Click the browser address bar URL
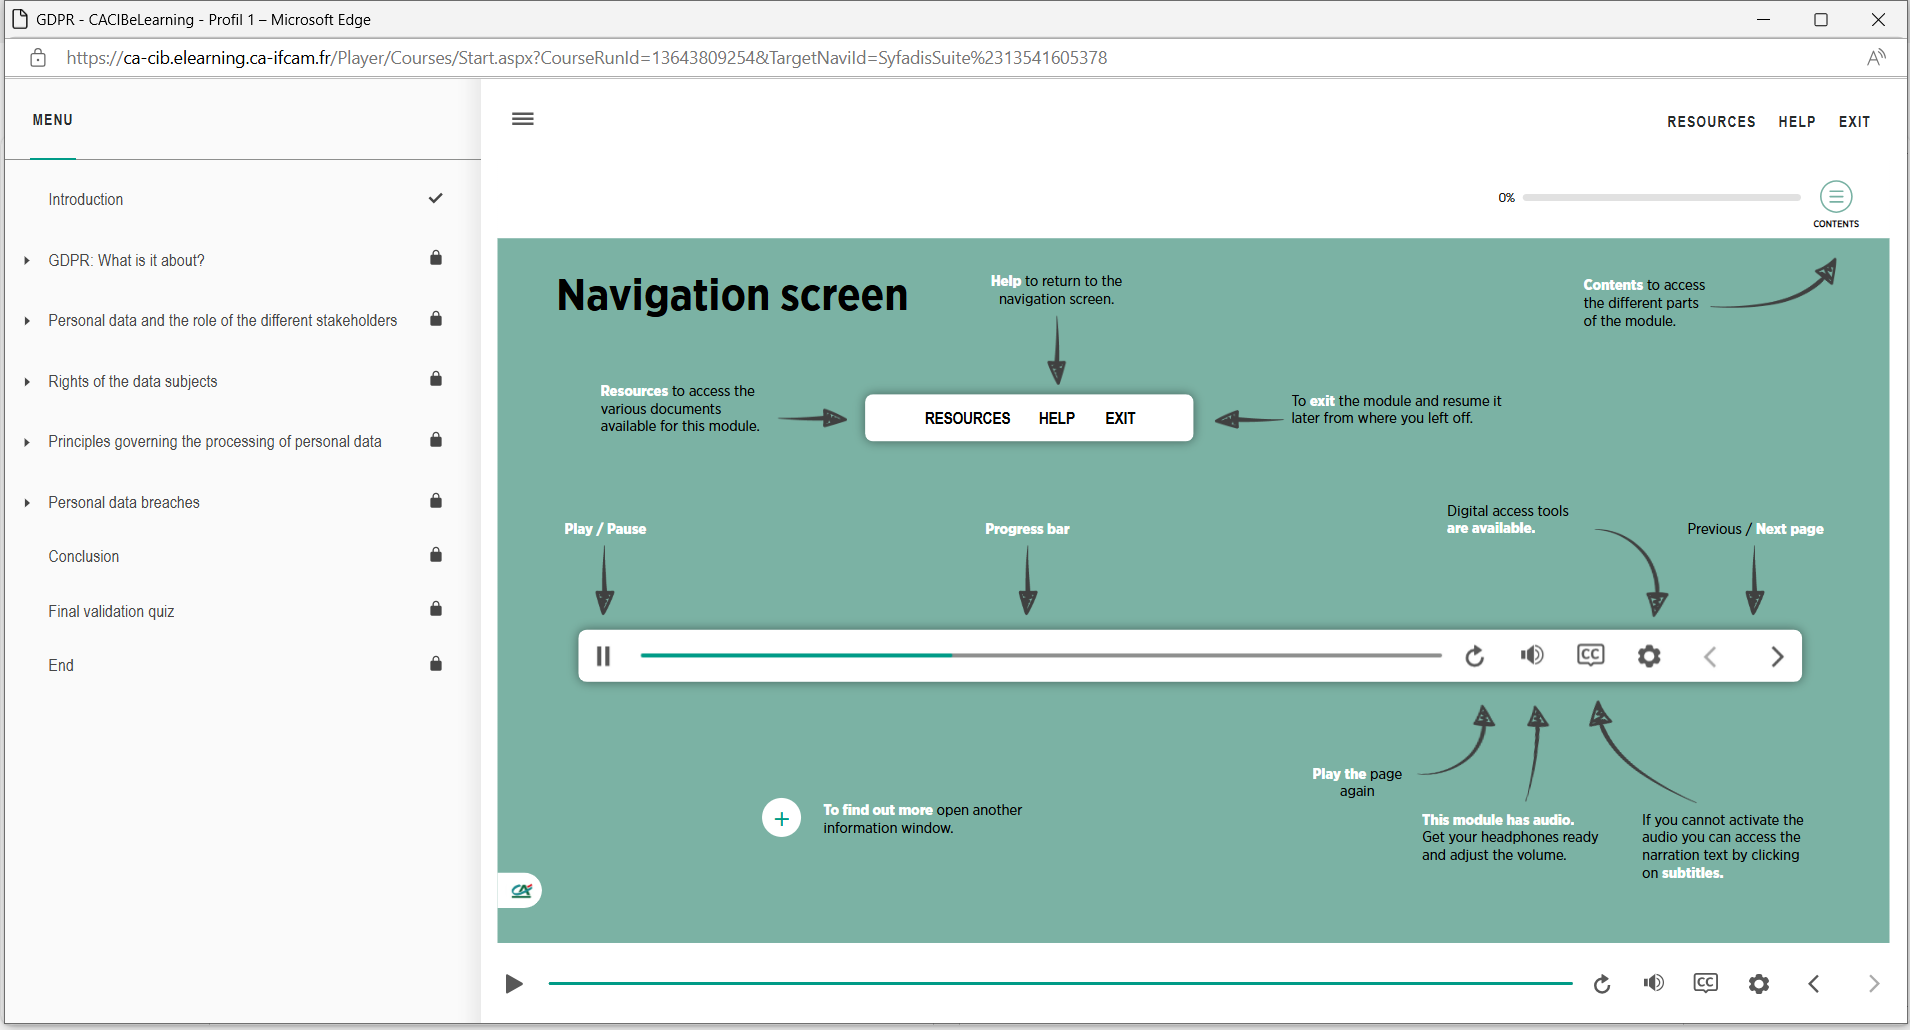Image resolution: width=1910 pixels, height=1030 pixels. [586, 58]
